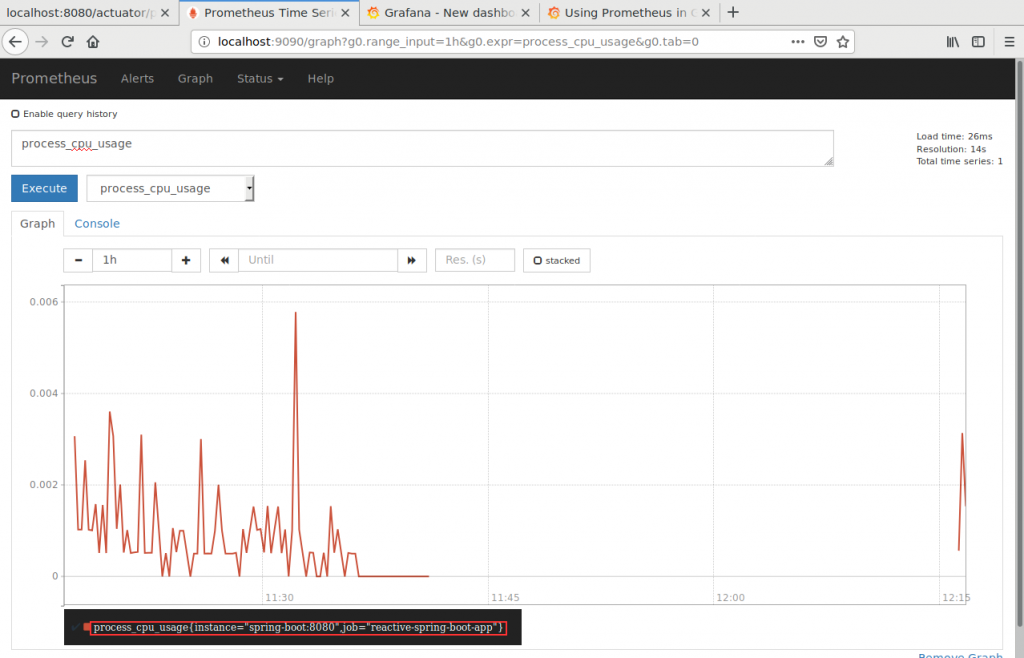The image size is (1024, 658).
Task: Toggle the stacked graph option
Action: click(556, 260)
